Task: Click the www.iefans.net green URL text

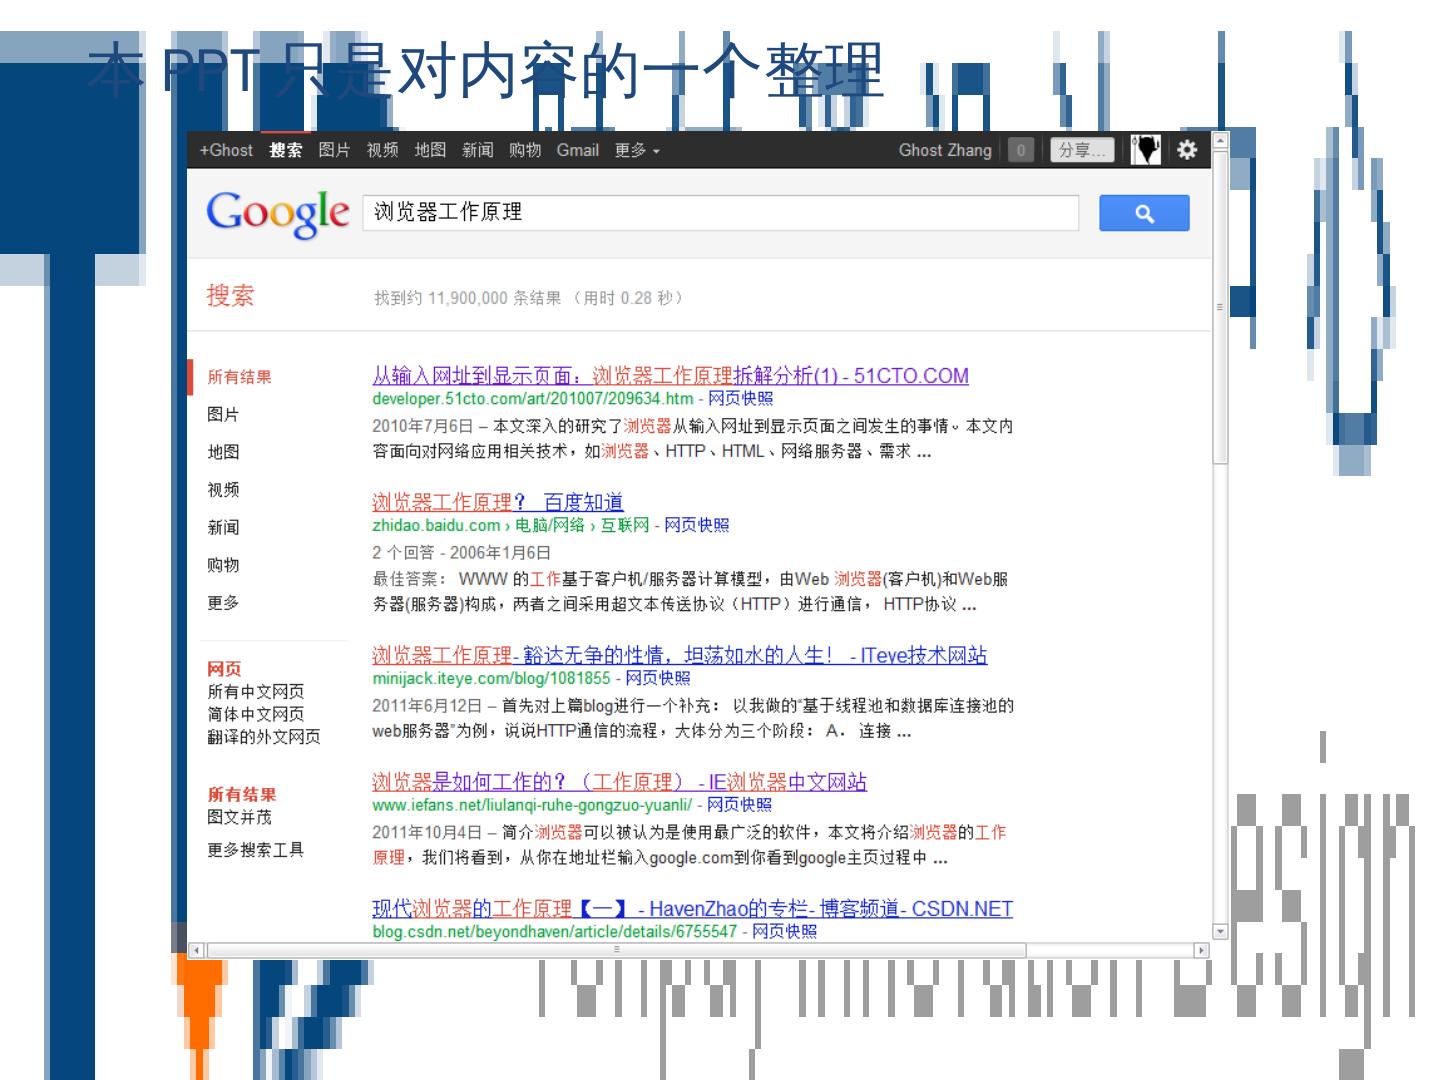Action: click(532, 805)
